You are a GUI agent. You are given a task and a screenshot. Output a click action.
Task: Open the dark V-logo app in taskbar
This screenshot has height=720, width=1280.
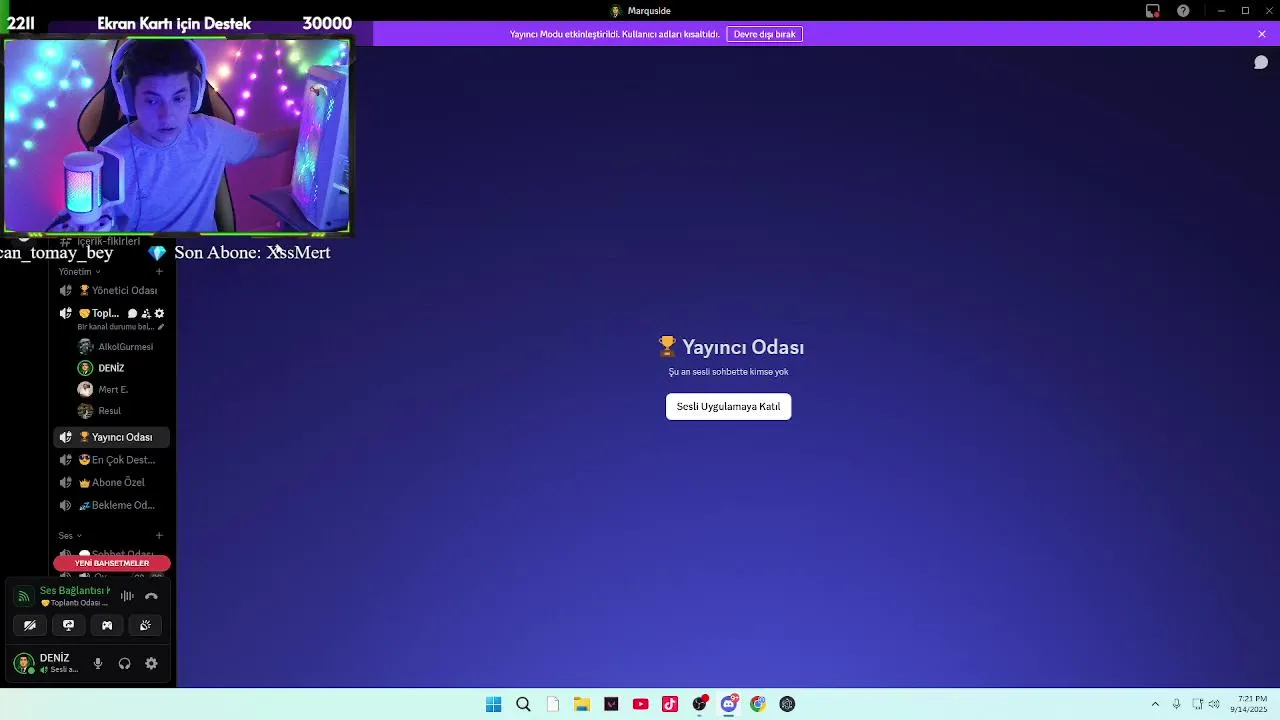pyautogui.click(x=611, y=704)
